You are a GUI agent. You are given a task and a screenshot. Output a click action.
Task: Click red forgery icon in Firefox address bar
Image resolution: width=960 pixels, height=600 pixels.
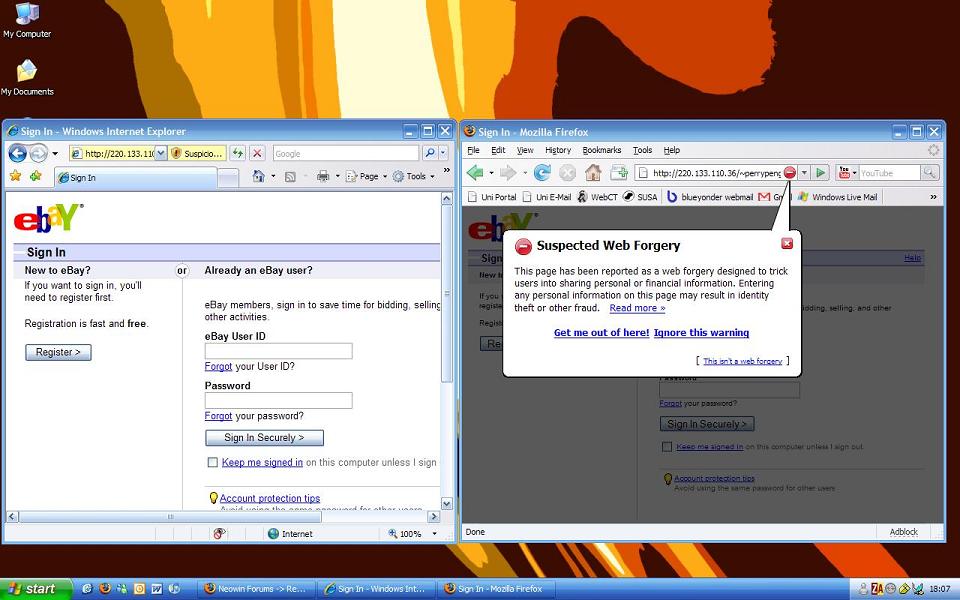pyautogui.click(x=789, y=173)
